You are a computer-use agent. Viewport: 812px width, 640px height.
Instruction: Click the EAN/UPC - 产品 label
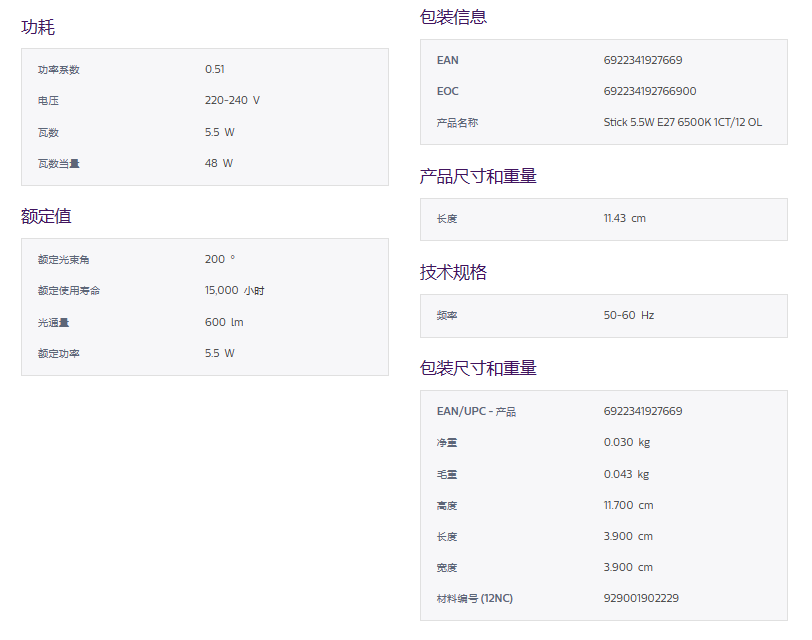(x=476, y=411)
